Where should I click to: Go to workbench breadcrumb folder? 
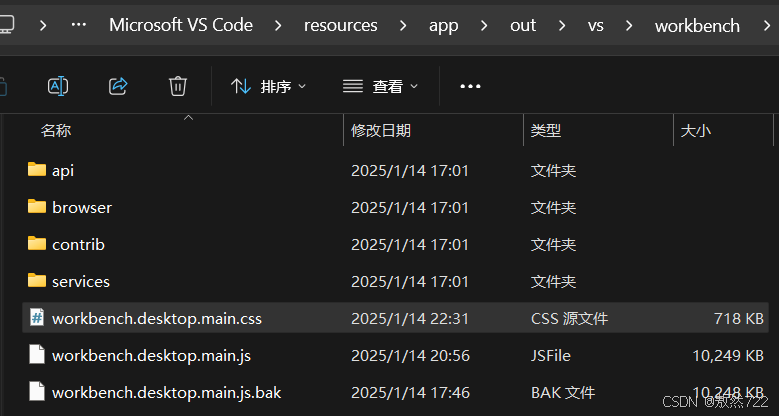coord(698,25)
